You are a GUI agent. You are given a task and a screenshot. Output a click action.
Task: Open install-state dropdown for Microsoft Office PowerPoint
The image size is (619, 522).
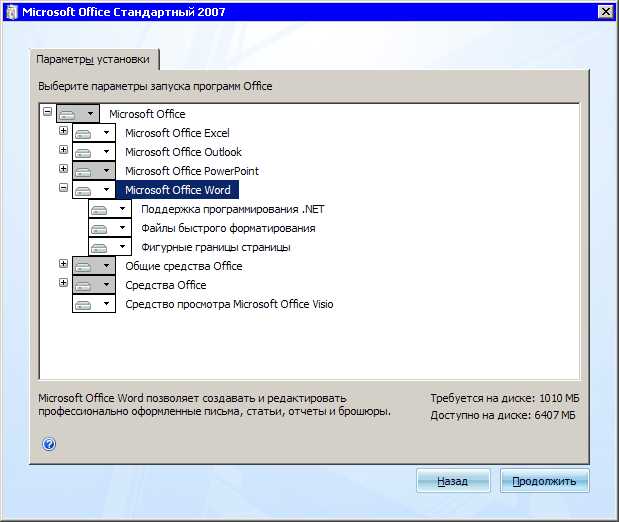94,171
